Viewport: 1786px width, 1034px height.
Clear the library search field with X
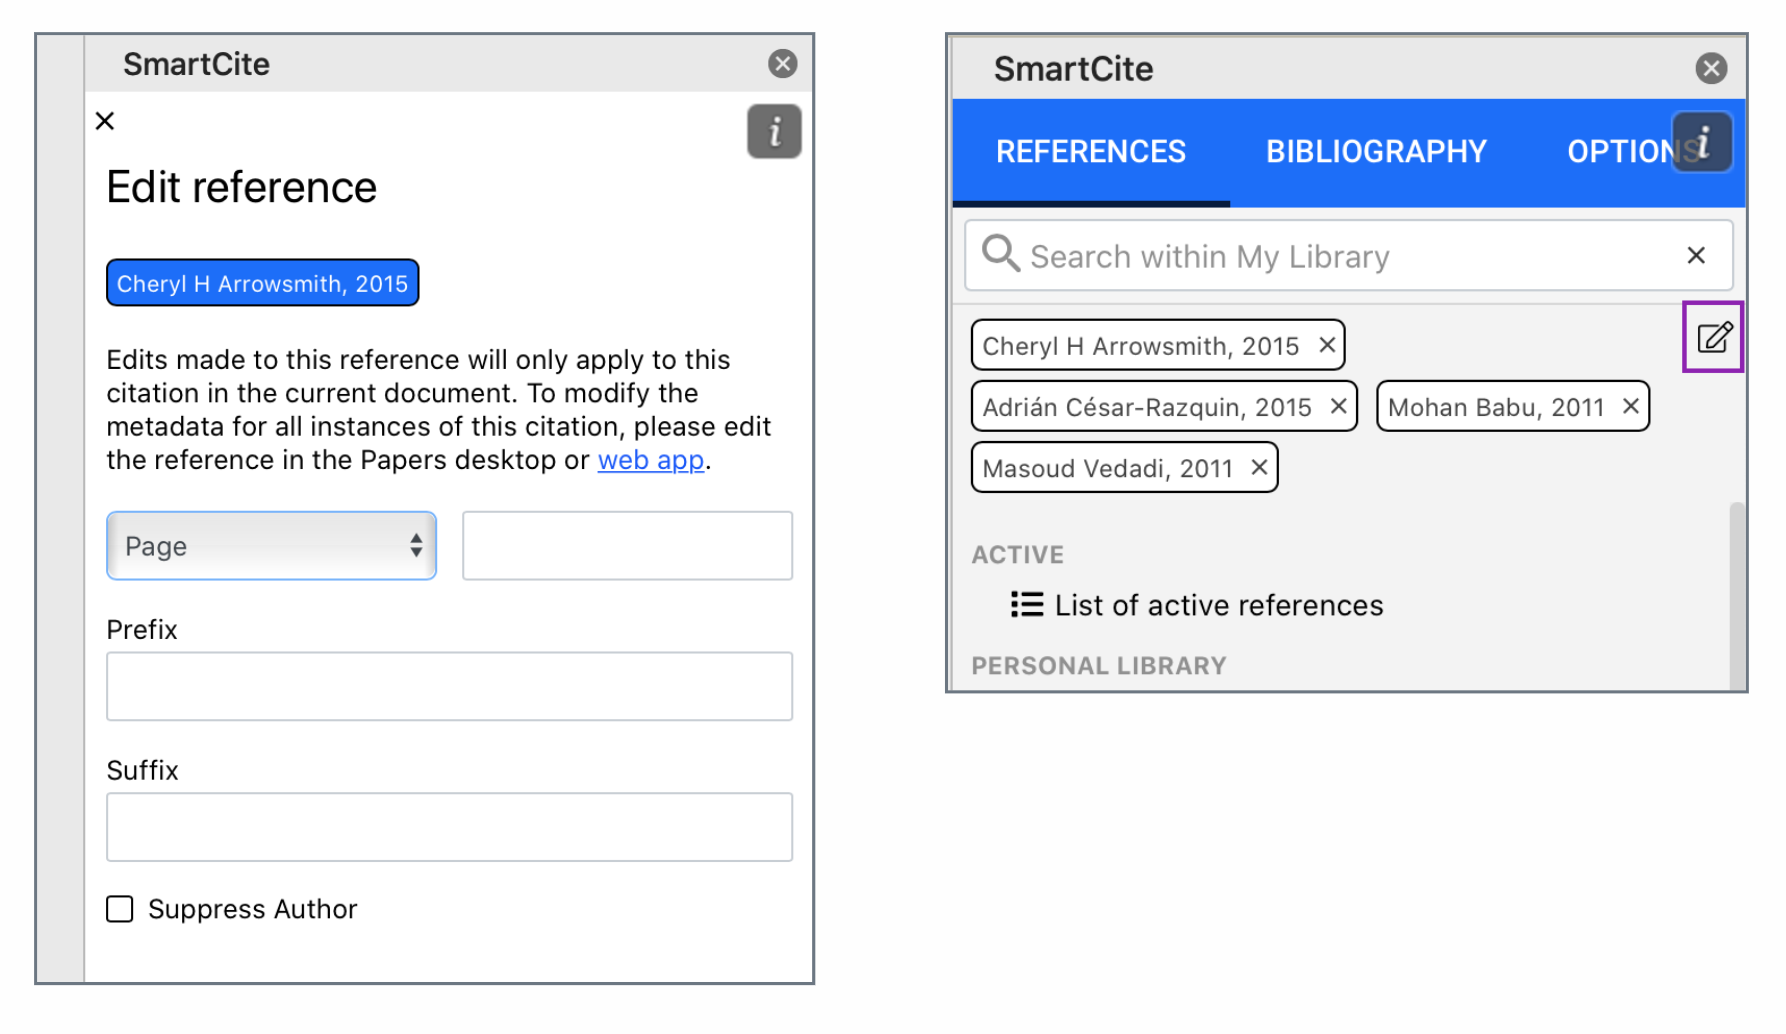click(x=1695, y=256)
